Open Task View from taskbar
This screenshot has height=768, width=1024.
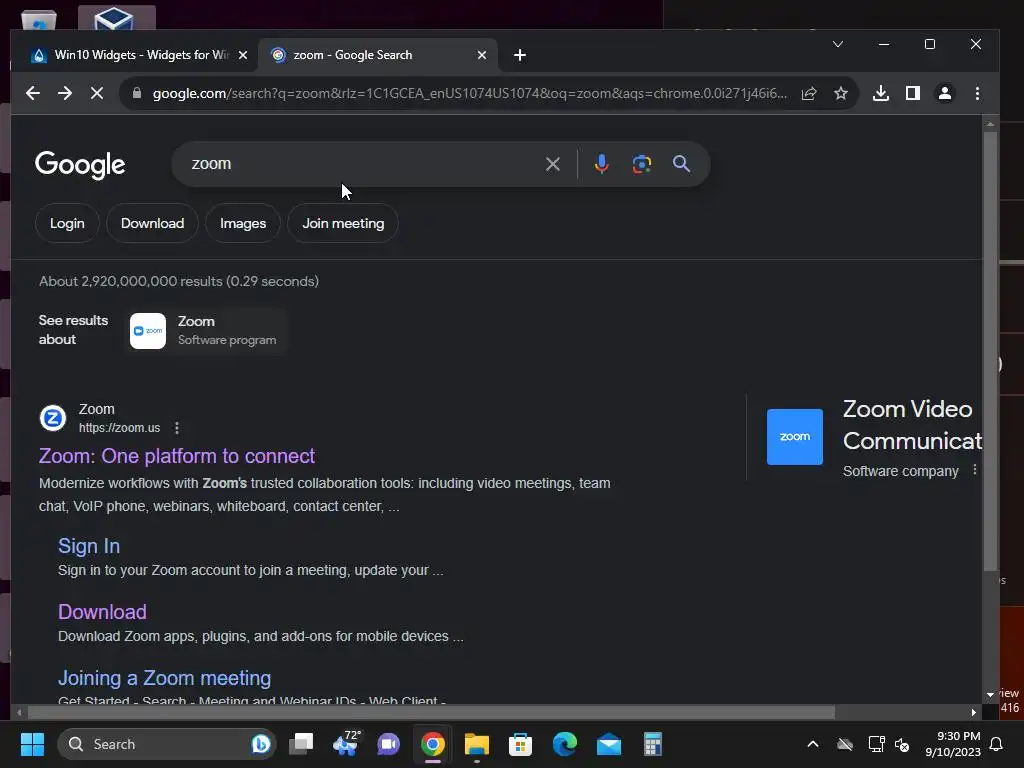[x=302, y=744]
